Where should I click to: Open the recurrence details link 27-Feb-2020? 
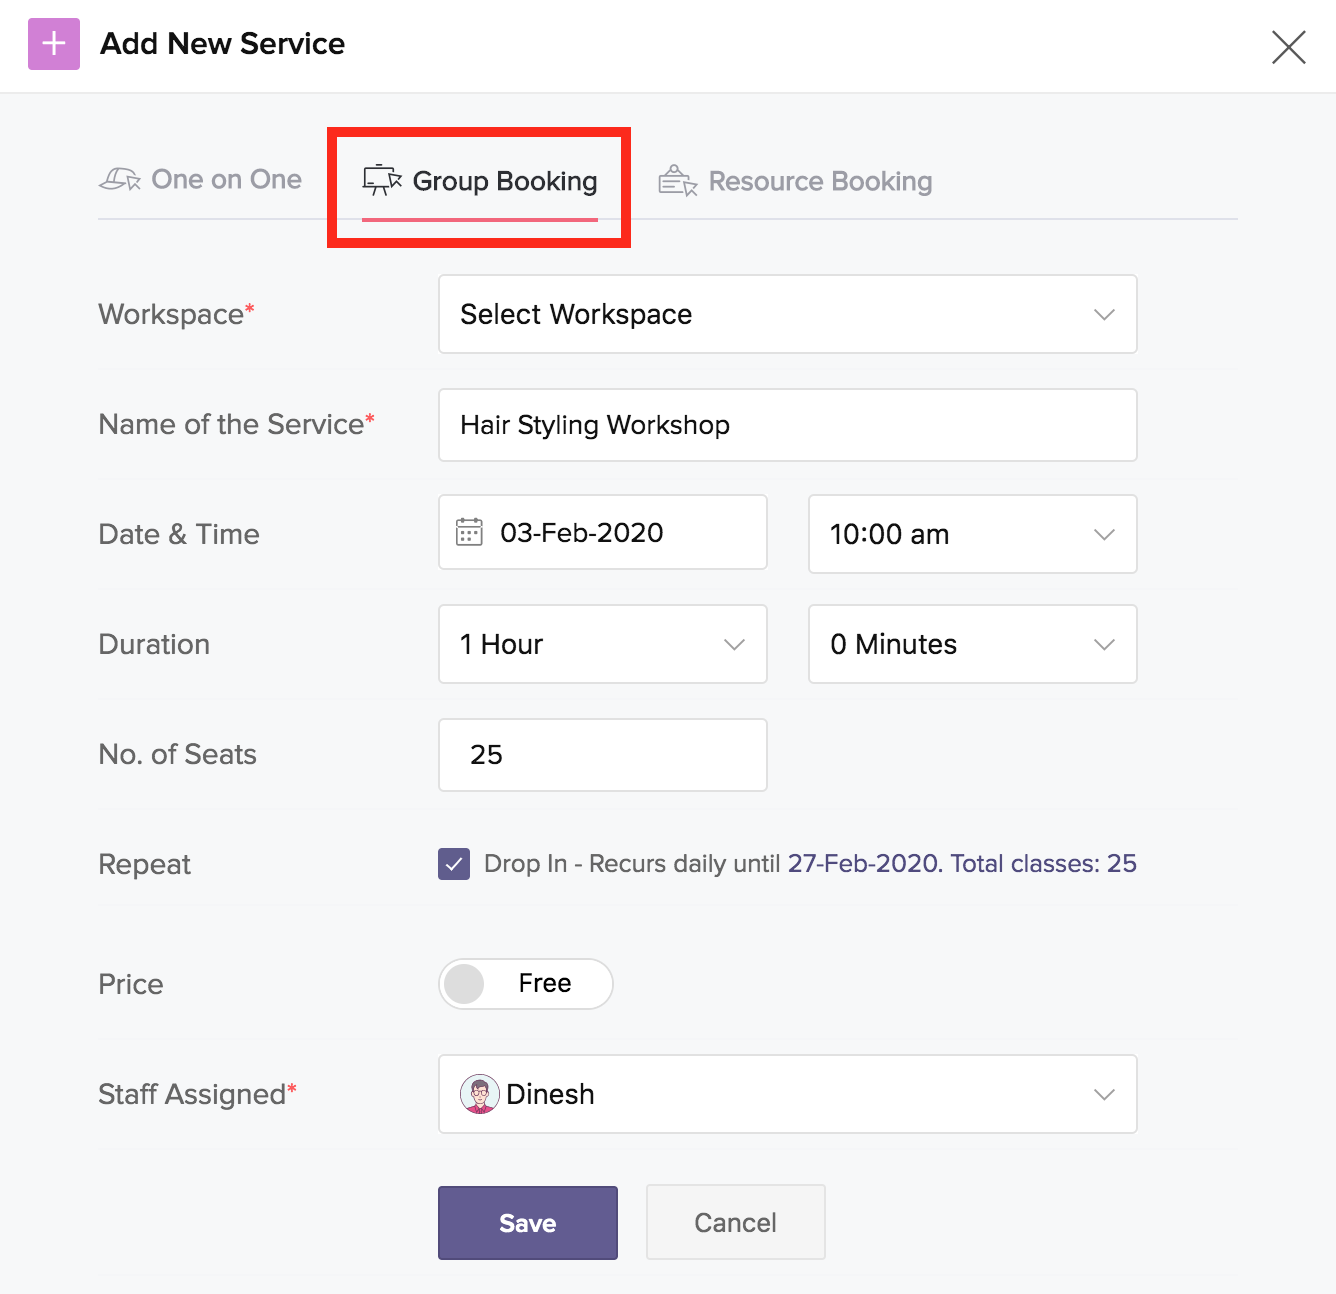pyautogui.click(x=865, y=863)
